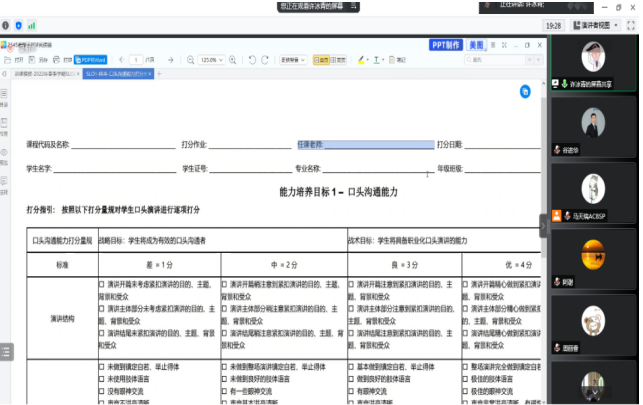Open the screen-watching banner menu at top

coord(353,6)
